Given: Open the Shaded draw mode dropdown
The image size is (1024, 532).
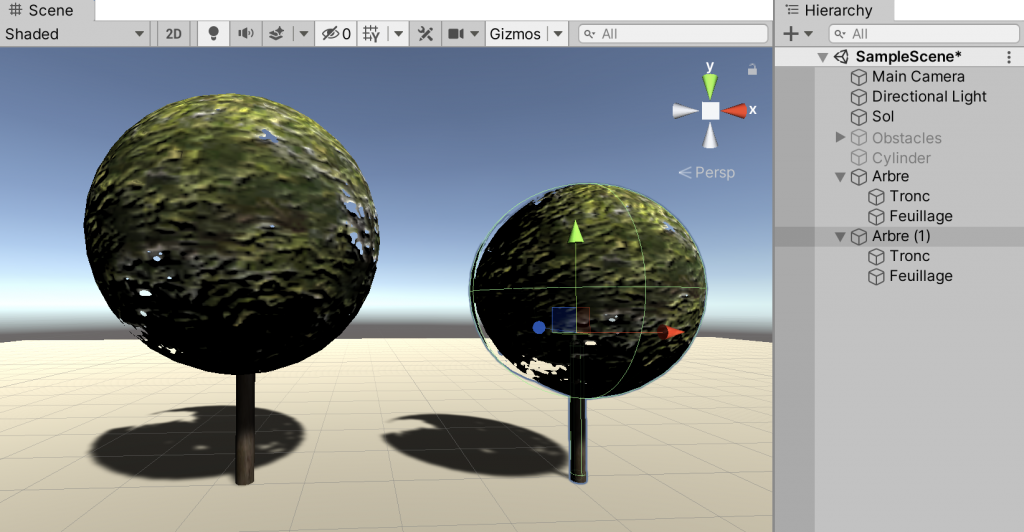Looking at the screenshot, I should point(76,34).
